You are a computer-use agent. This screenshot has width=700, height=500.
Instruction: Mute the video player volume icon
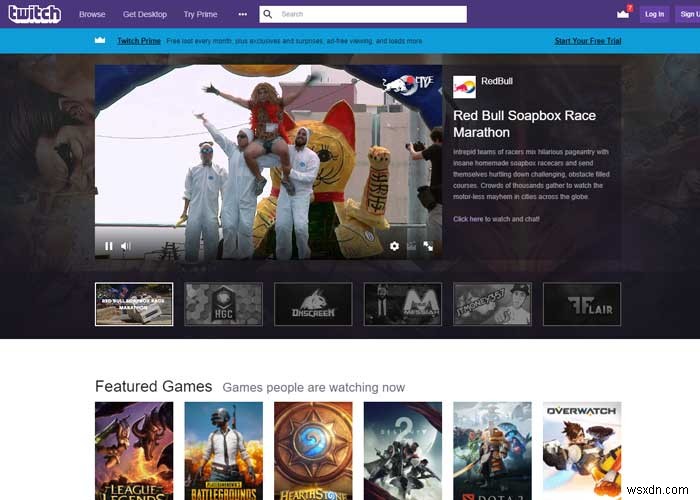tap(126, 246)
